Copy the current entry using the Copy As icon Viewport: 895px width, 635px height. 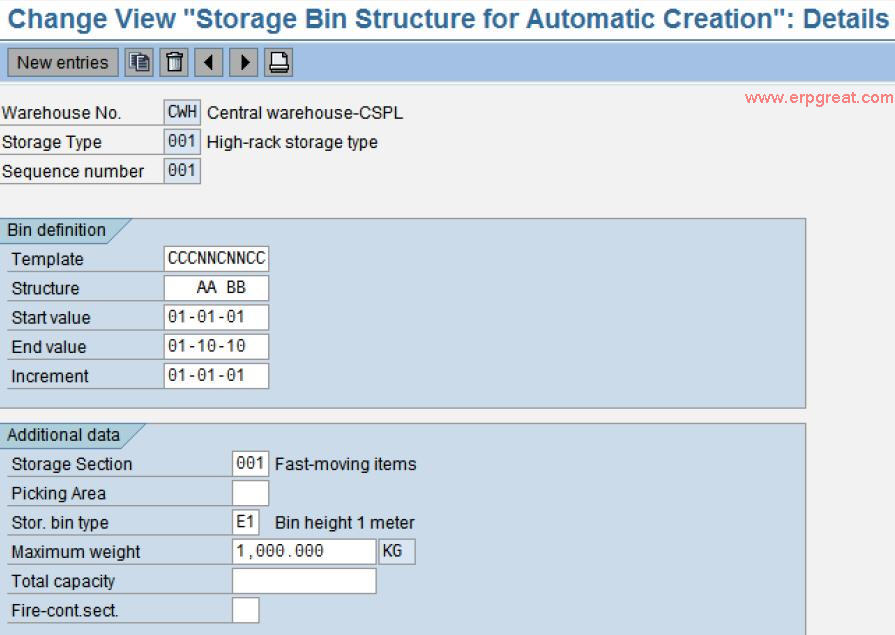point(139,62)
